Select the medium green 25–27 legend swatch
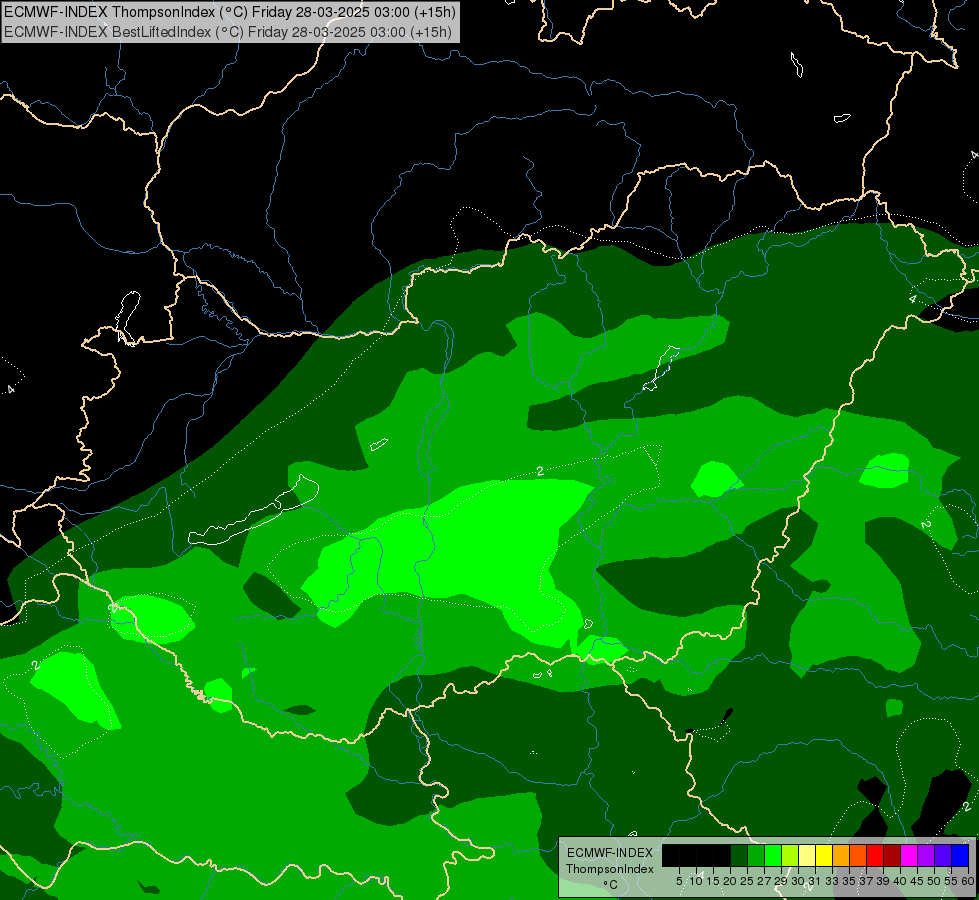 pos(756,855)
